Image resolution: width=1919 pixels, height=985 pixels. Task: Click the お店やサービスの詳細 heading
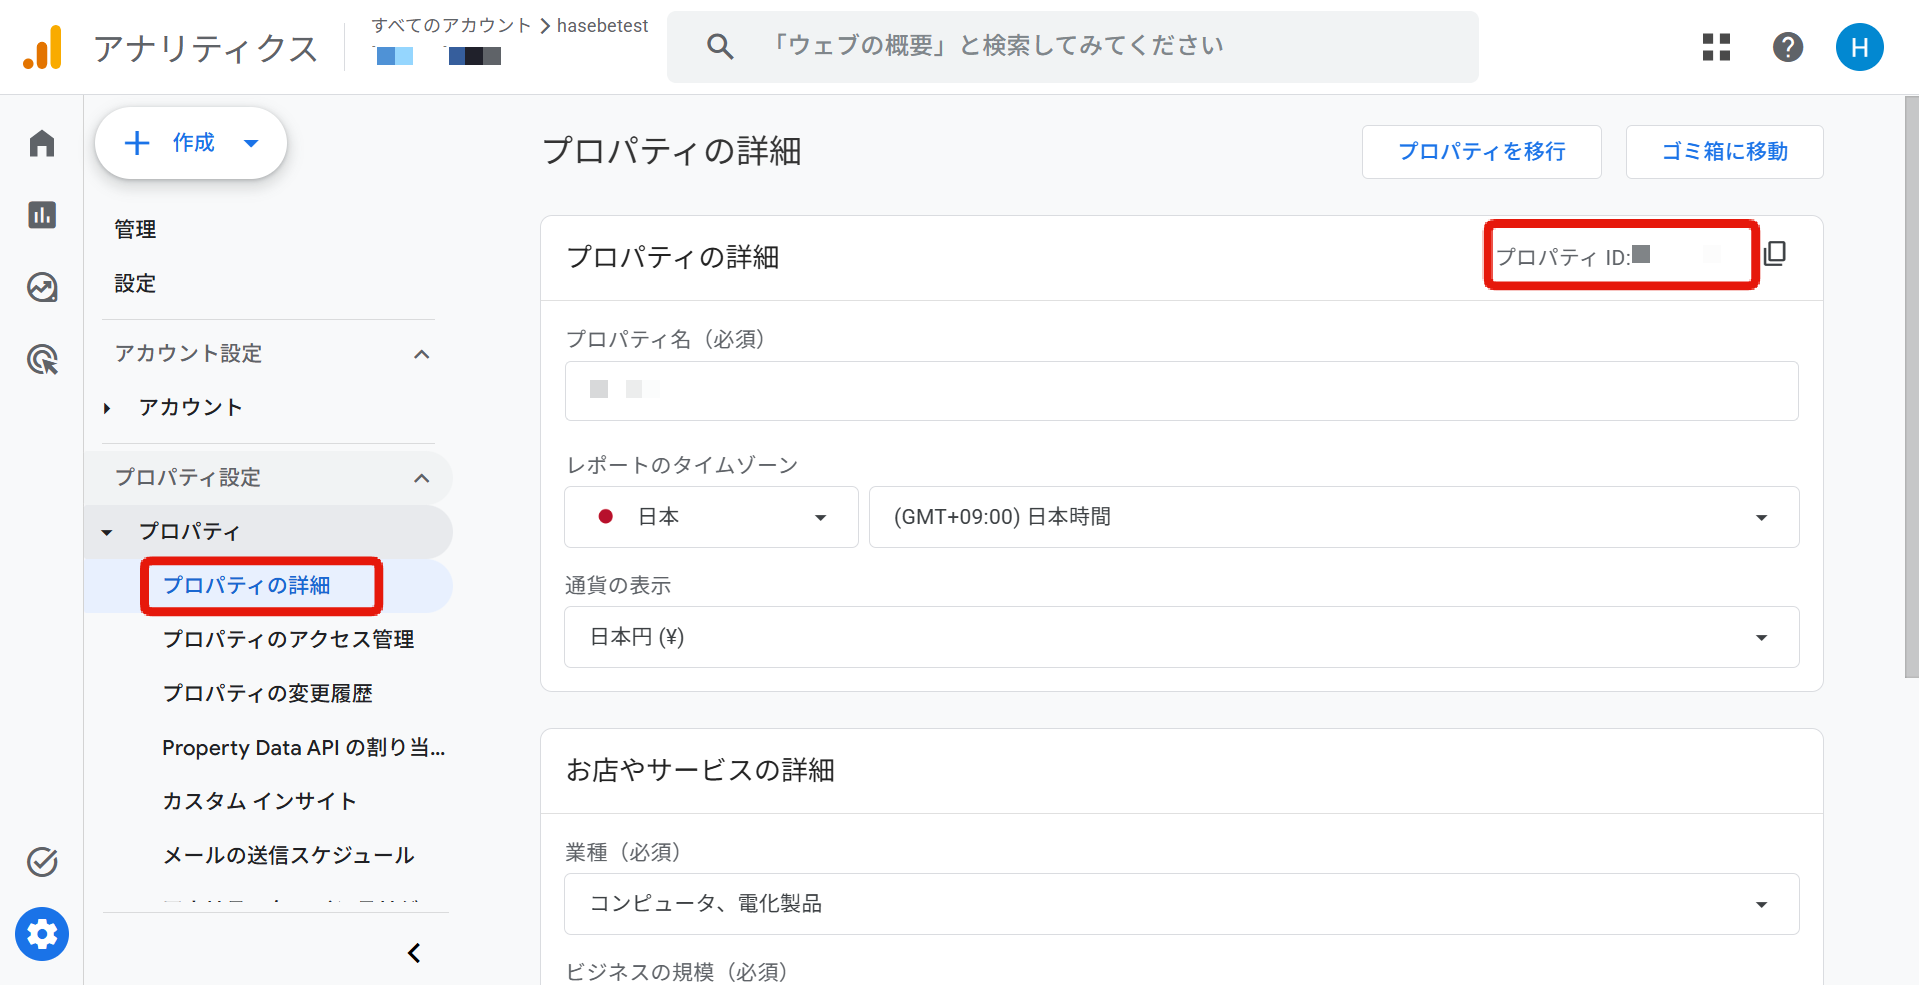[x=700, y=770]
